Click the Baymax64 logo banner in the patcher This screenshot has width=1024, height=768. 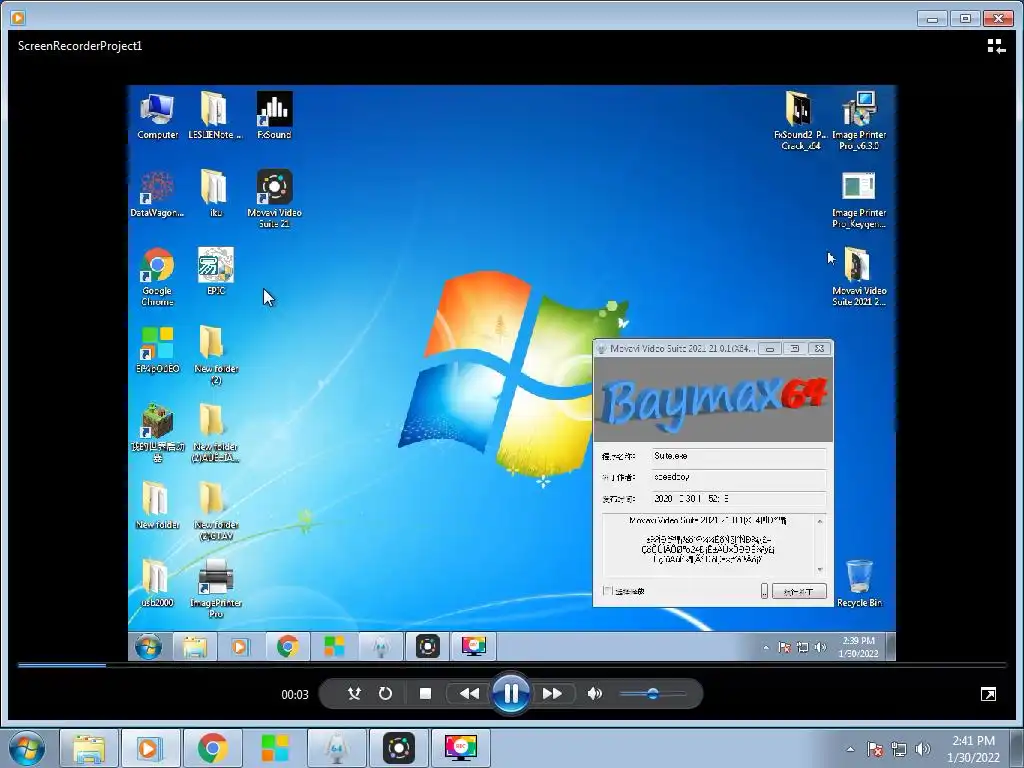click(x=713, y=400)
